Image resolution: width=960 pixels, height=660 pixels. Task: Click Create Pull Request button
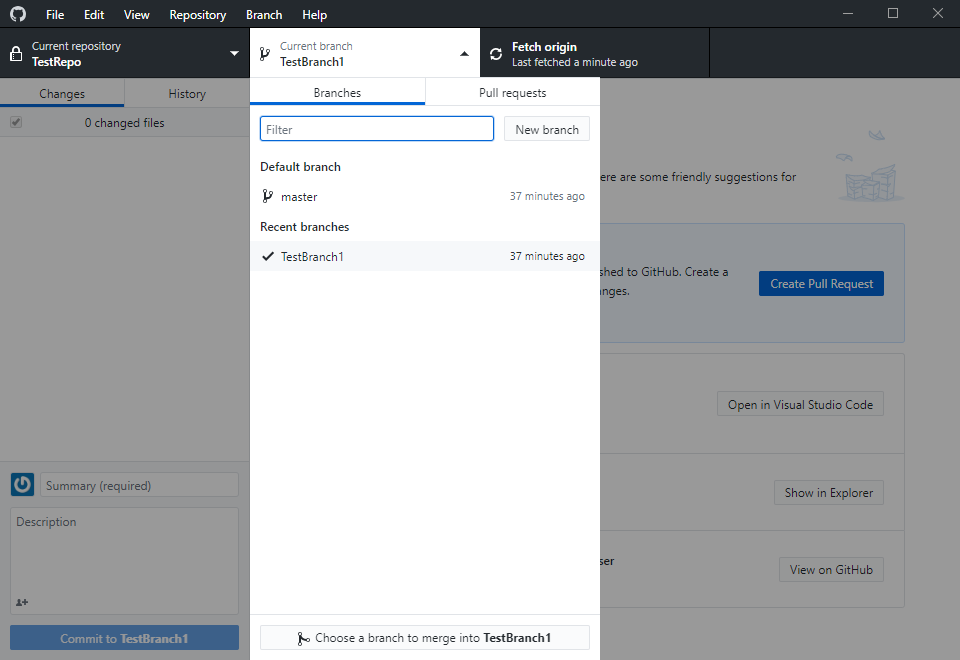(821, 283)
